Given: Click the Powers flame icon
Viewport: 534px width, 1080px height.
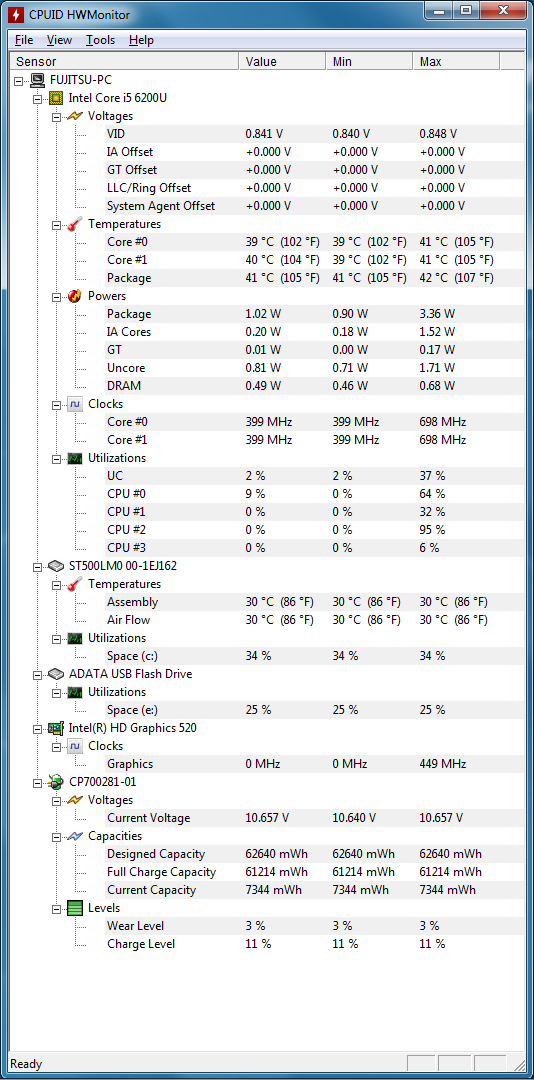Looking at the screenshot, I should point(75,296).
